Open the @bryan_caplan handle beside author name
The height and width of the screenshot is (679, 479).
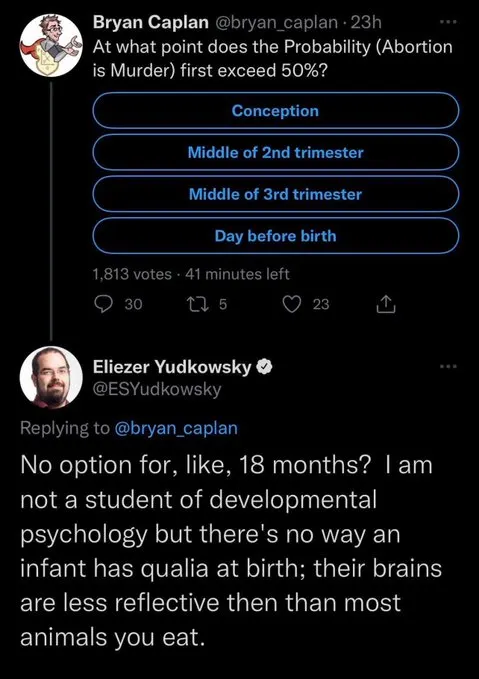[276, 23]
